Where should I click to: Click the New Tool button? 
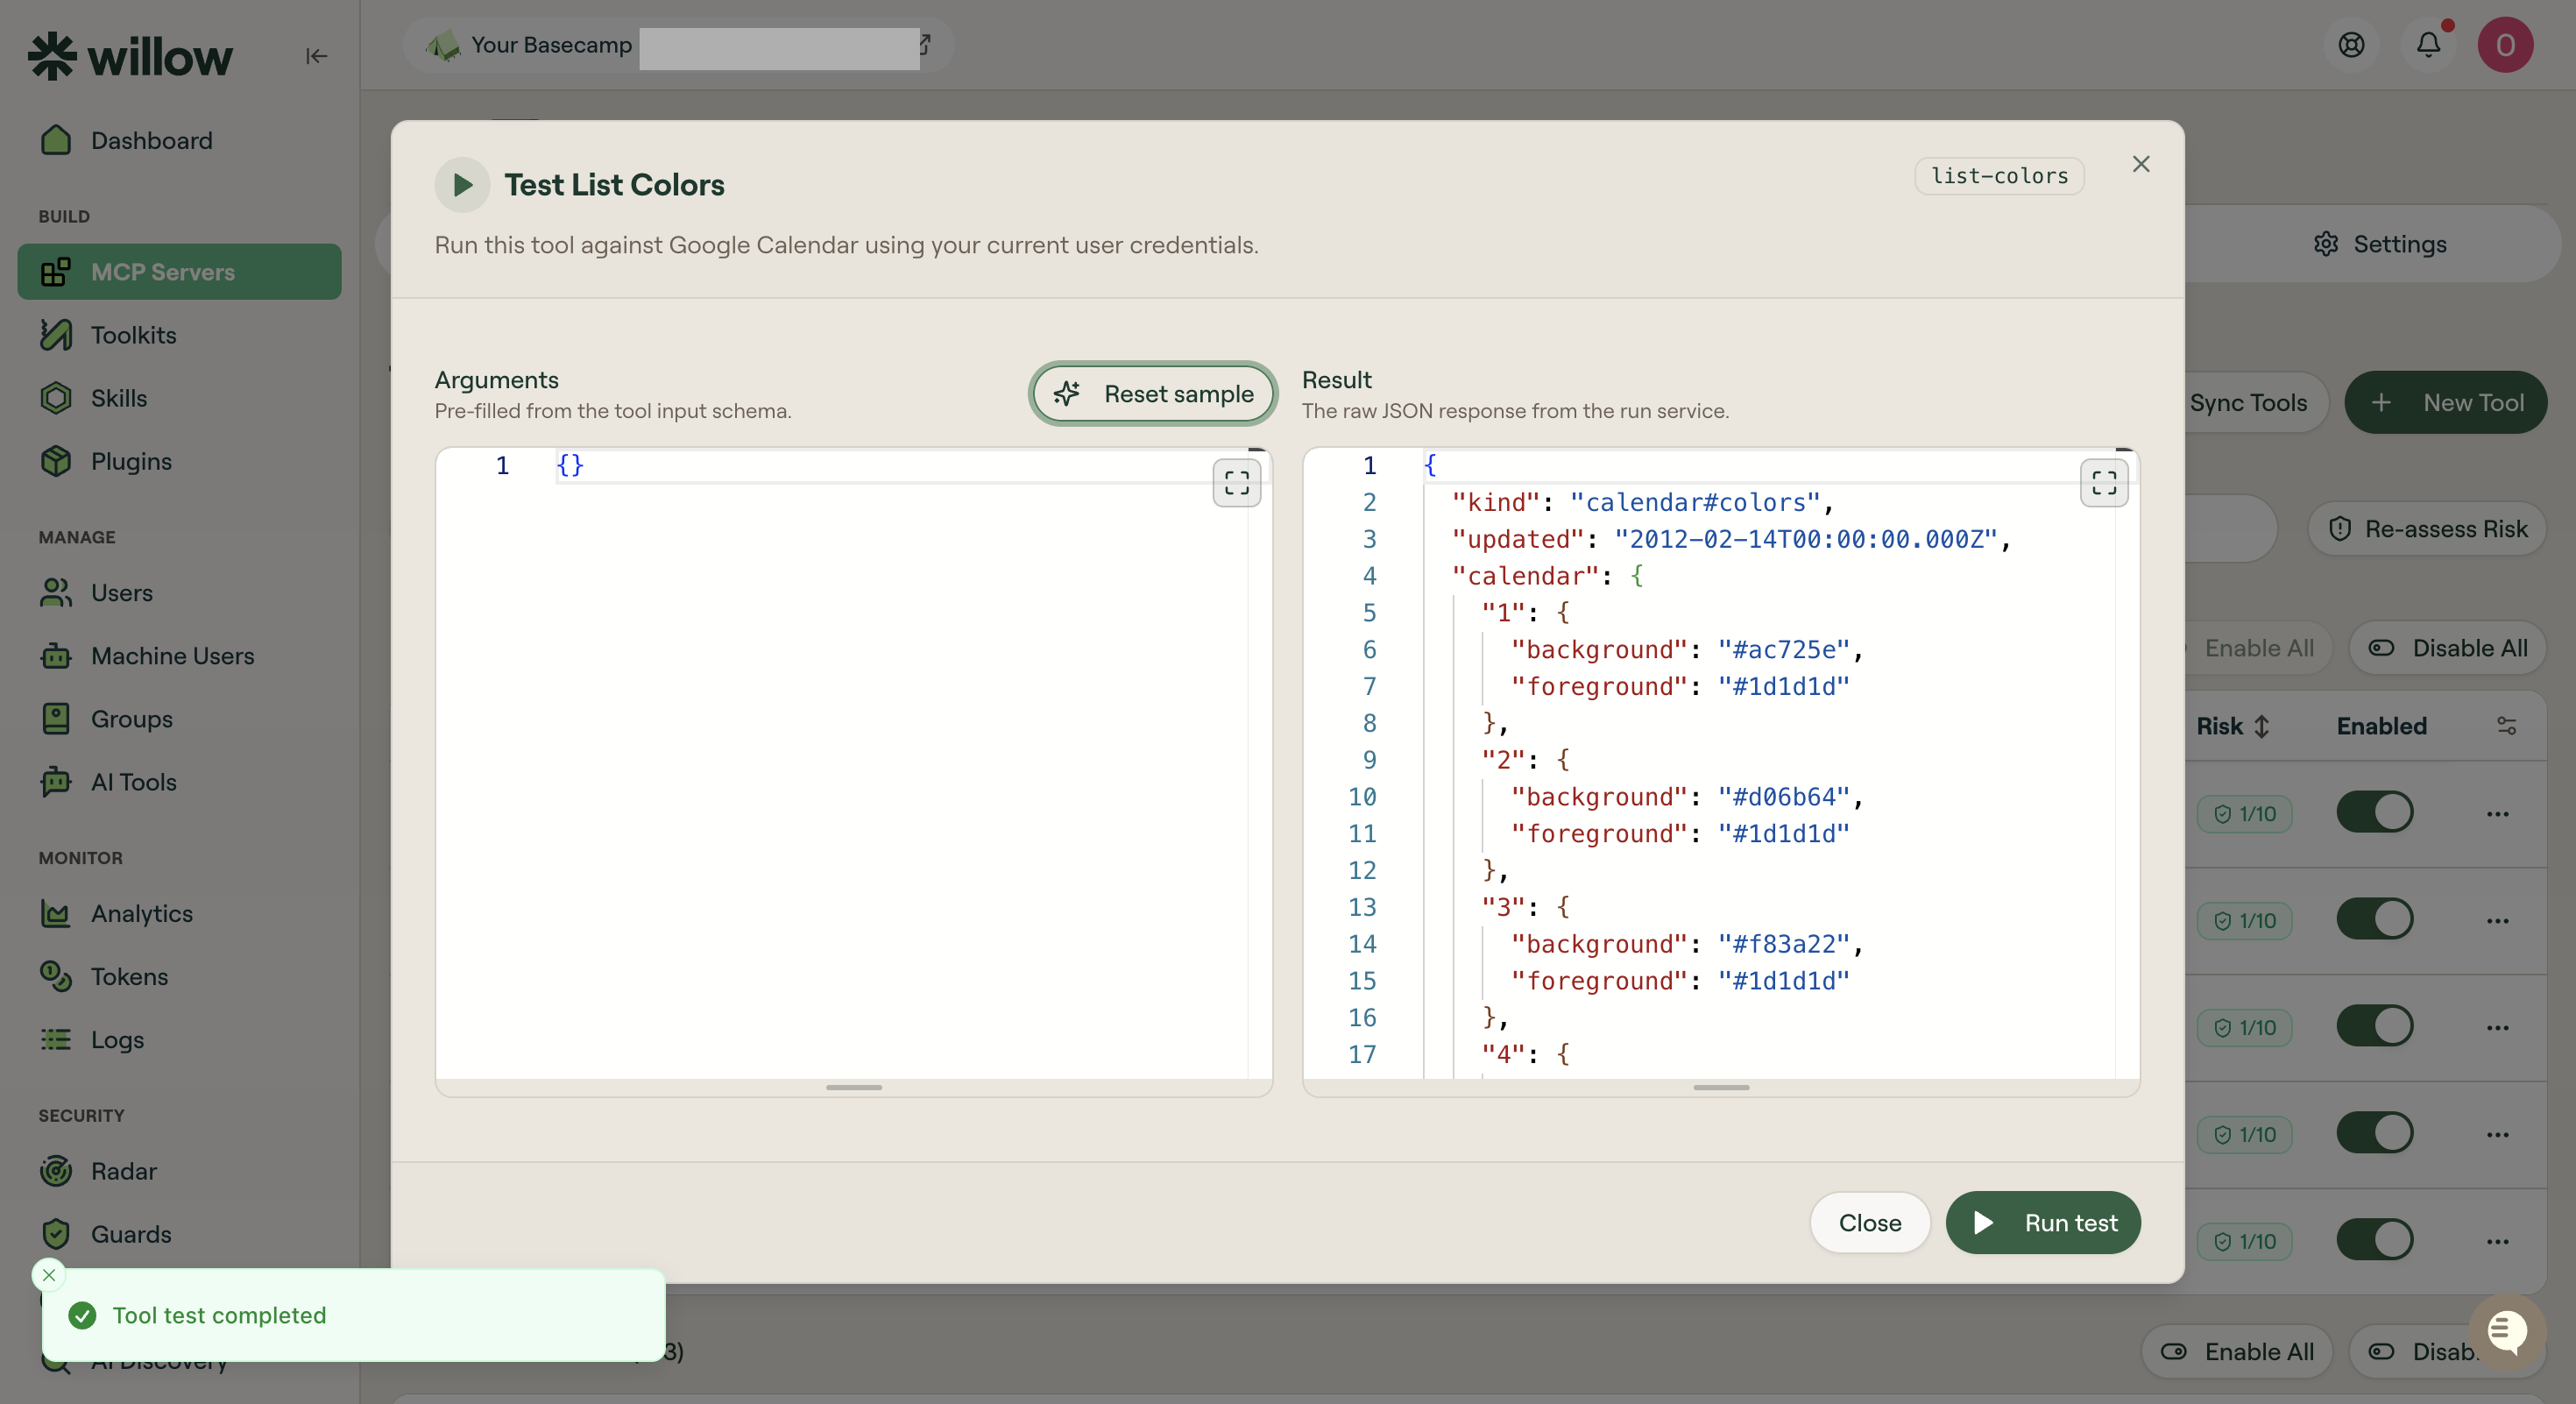[x=2446, y=403]
